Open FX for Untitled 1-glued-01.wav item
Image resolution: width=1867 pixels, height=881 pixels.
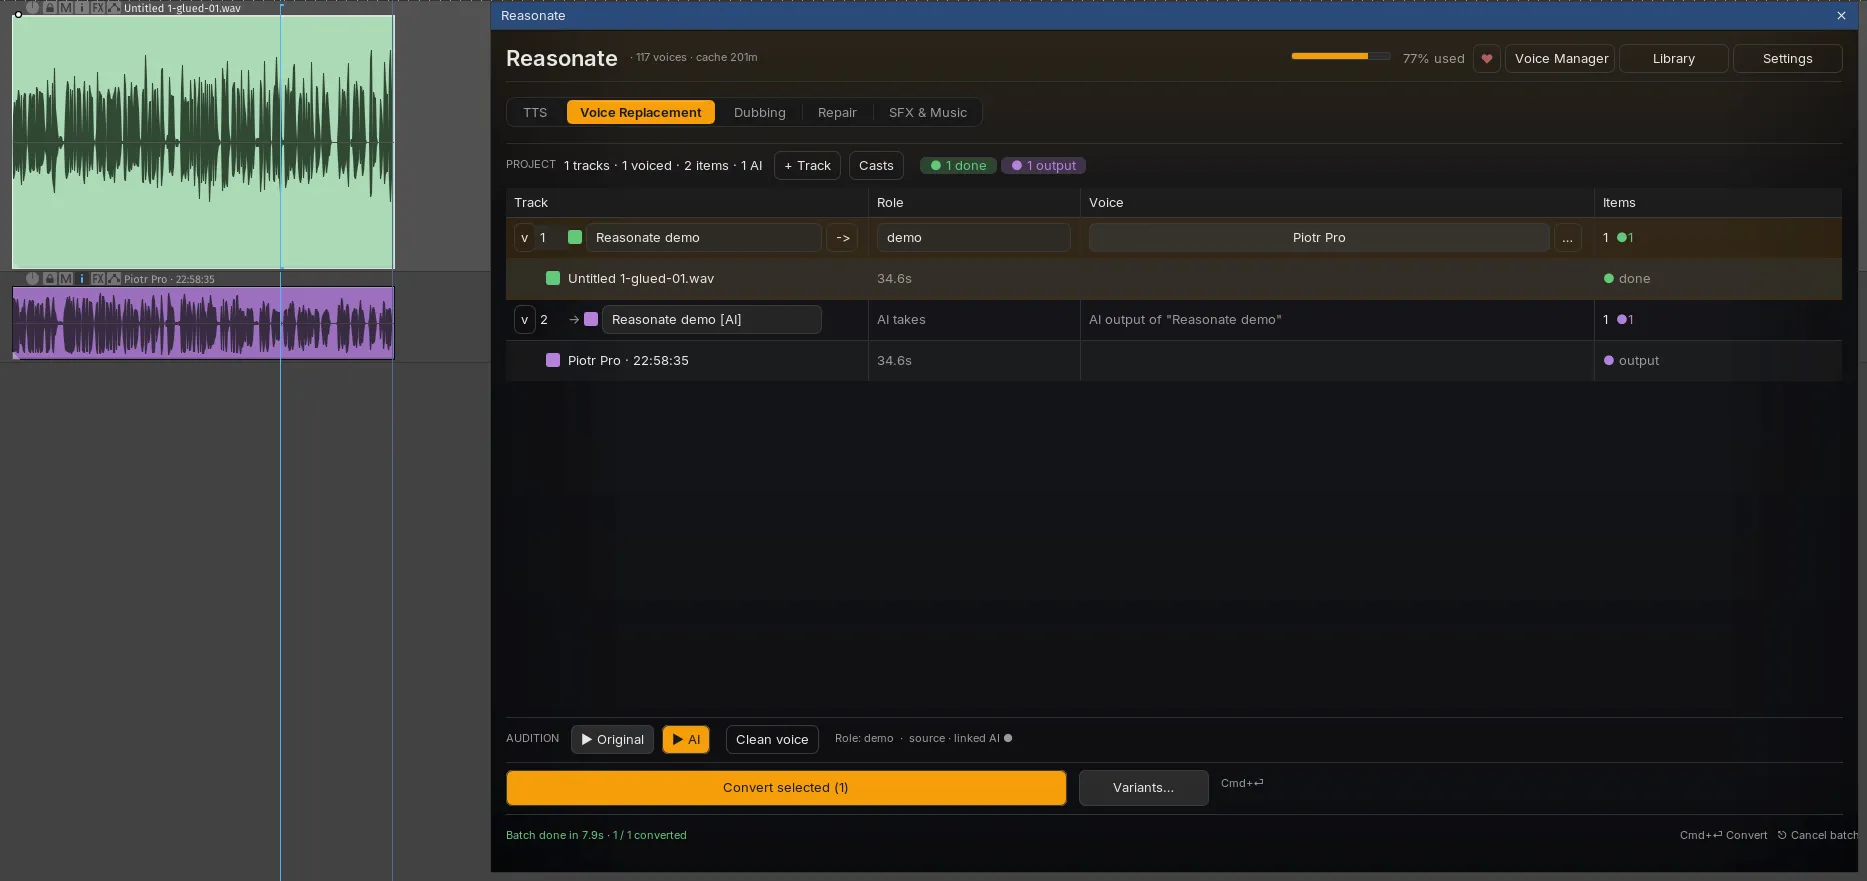(98, 7)
